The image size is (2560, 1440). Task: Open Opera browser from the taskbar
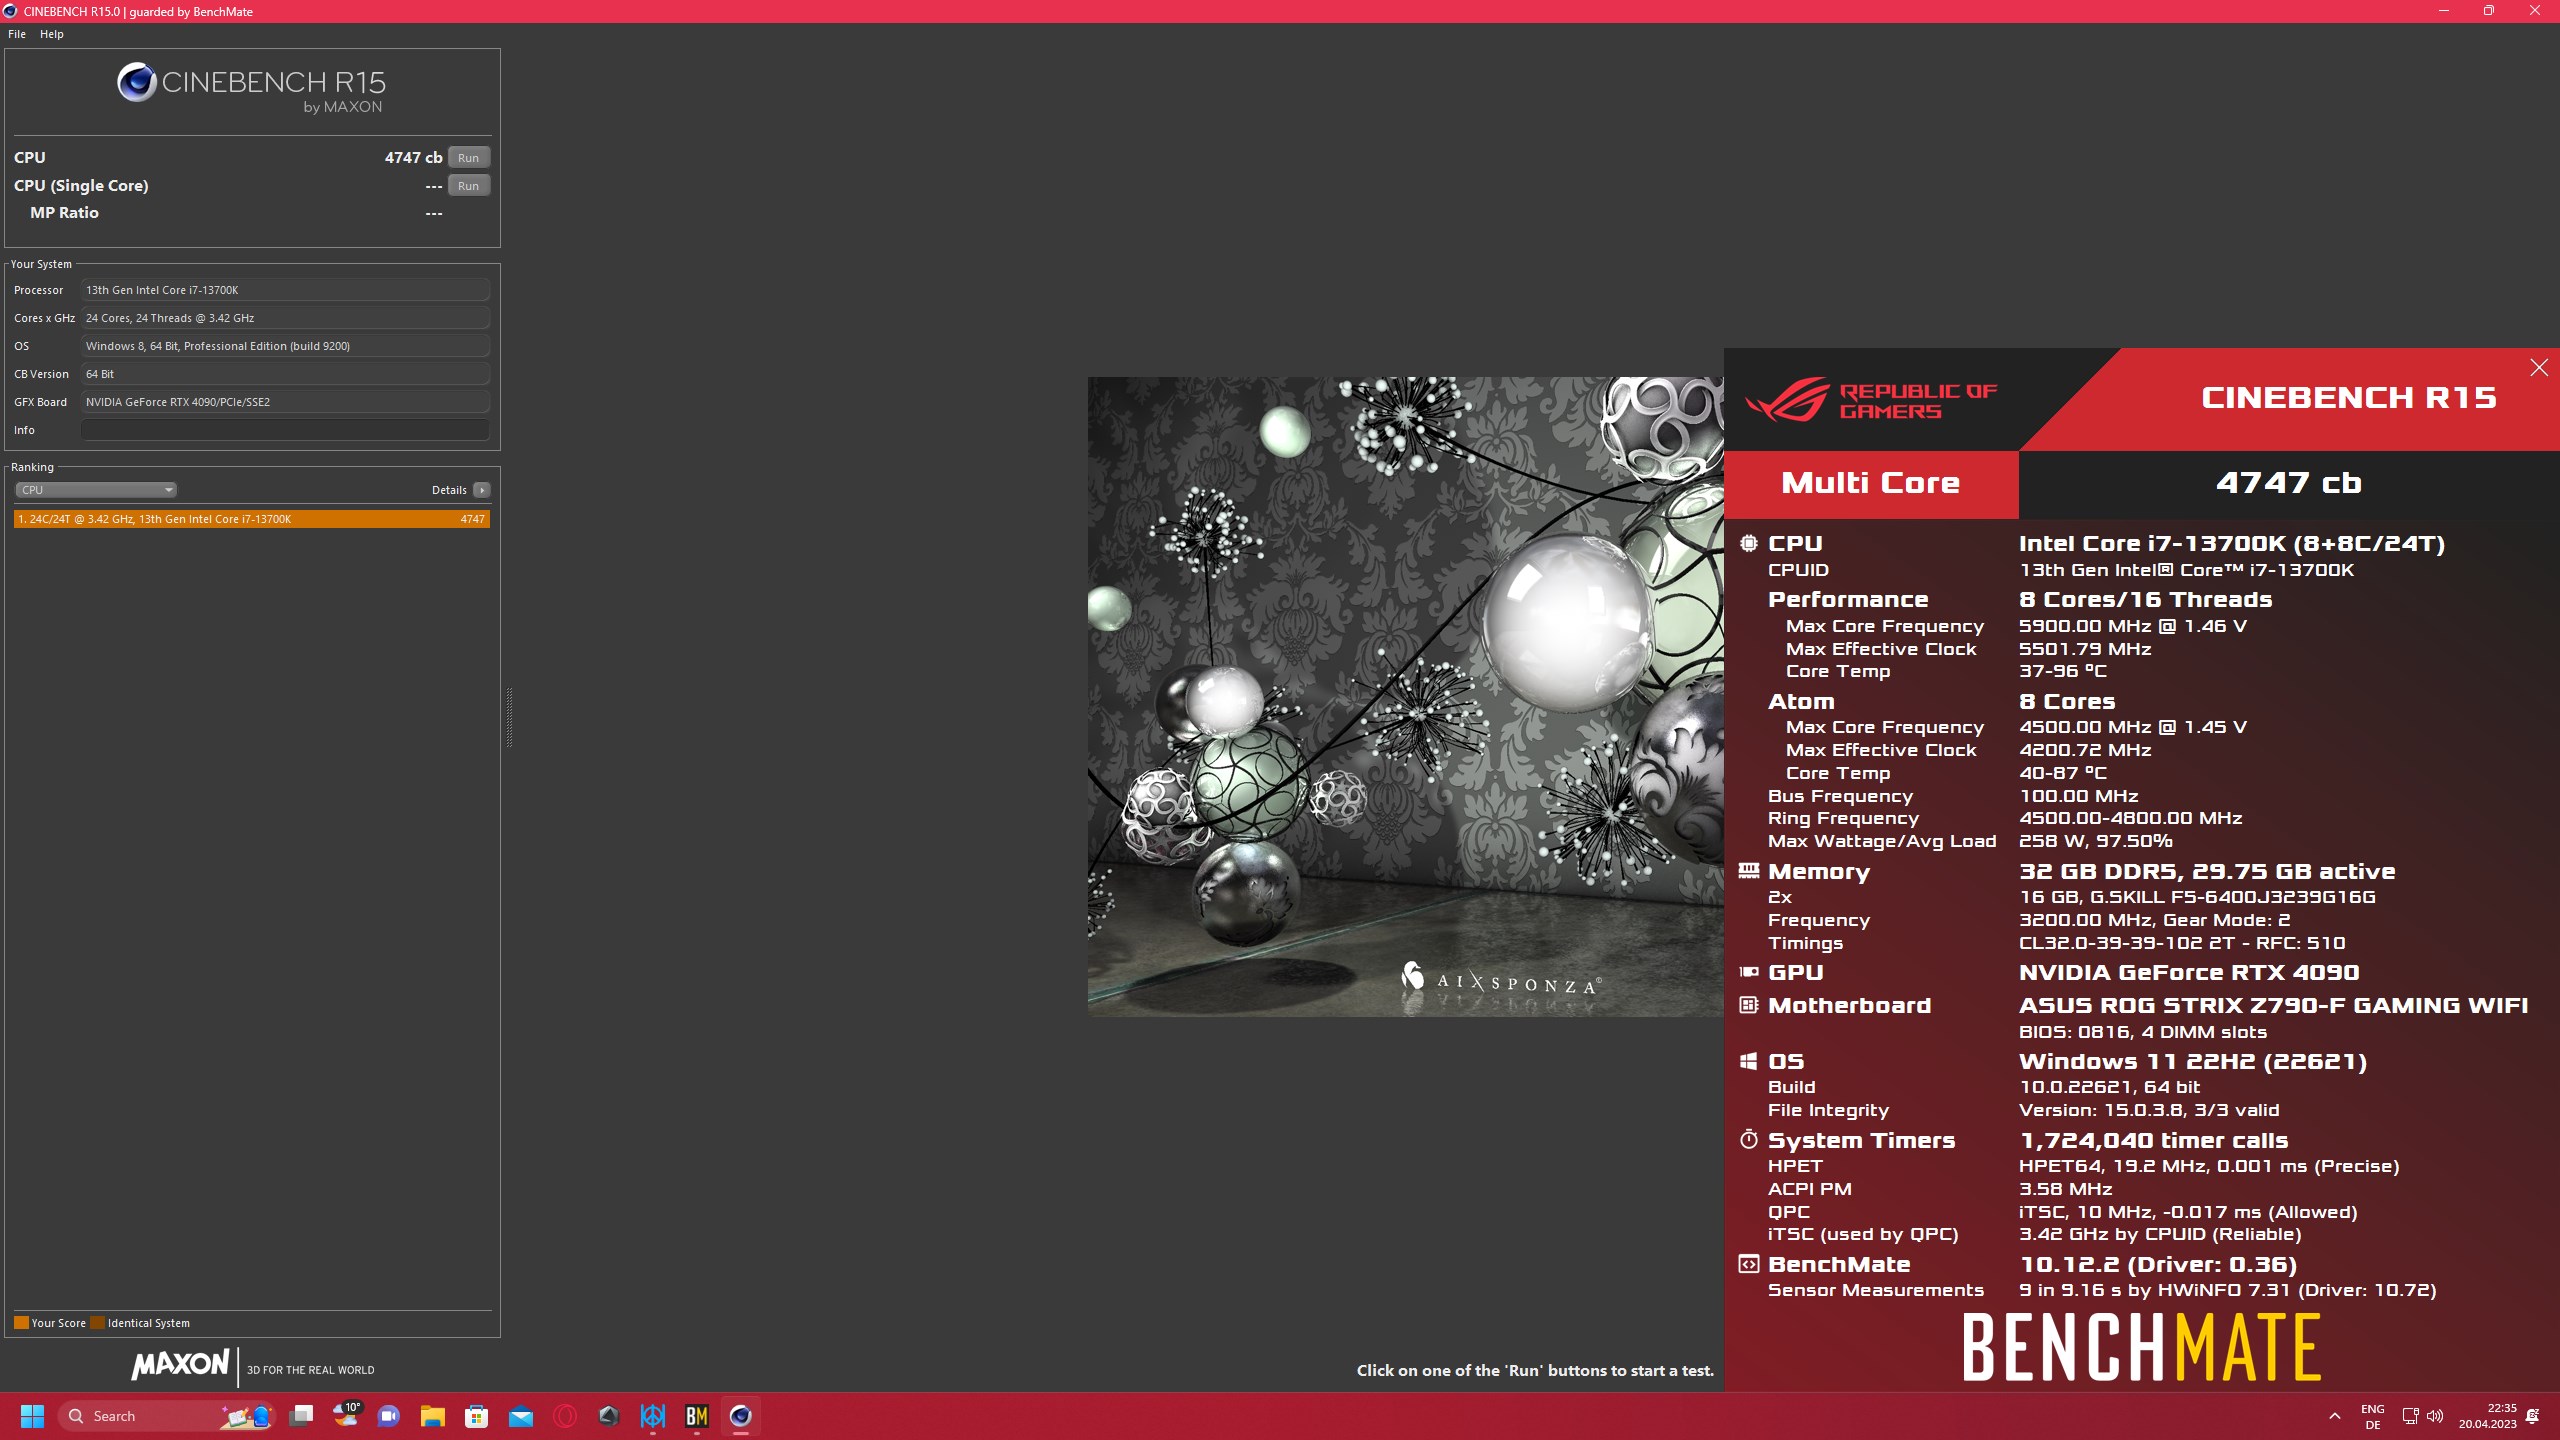pyautogui.click(x=565, y=1416)
